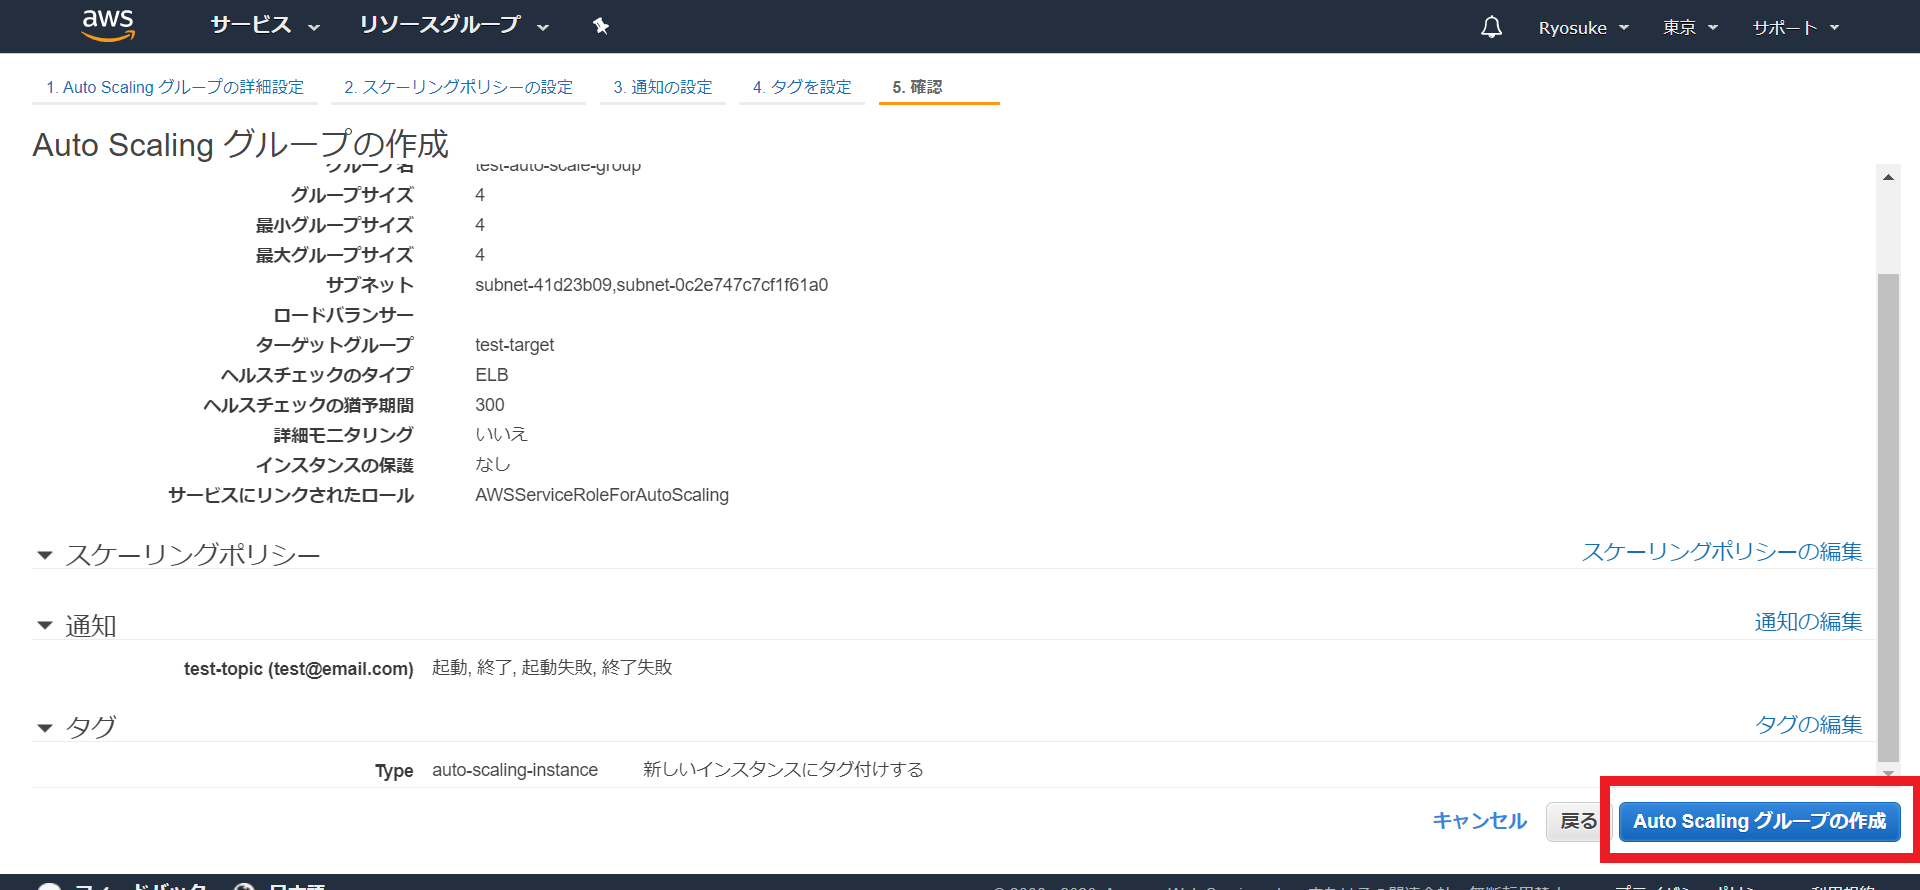This screenshot has width=1920, height=890.
Task: Collapse the スケーリングポリシー section
Action: pyautogui.click(x=45, y=555)
